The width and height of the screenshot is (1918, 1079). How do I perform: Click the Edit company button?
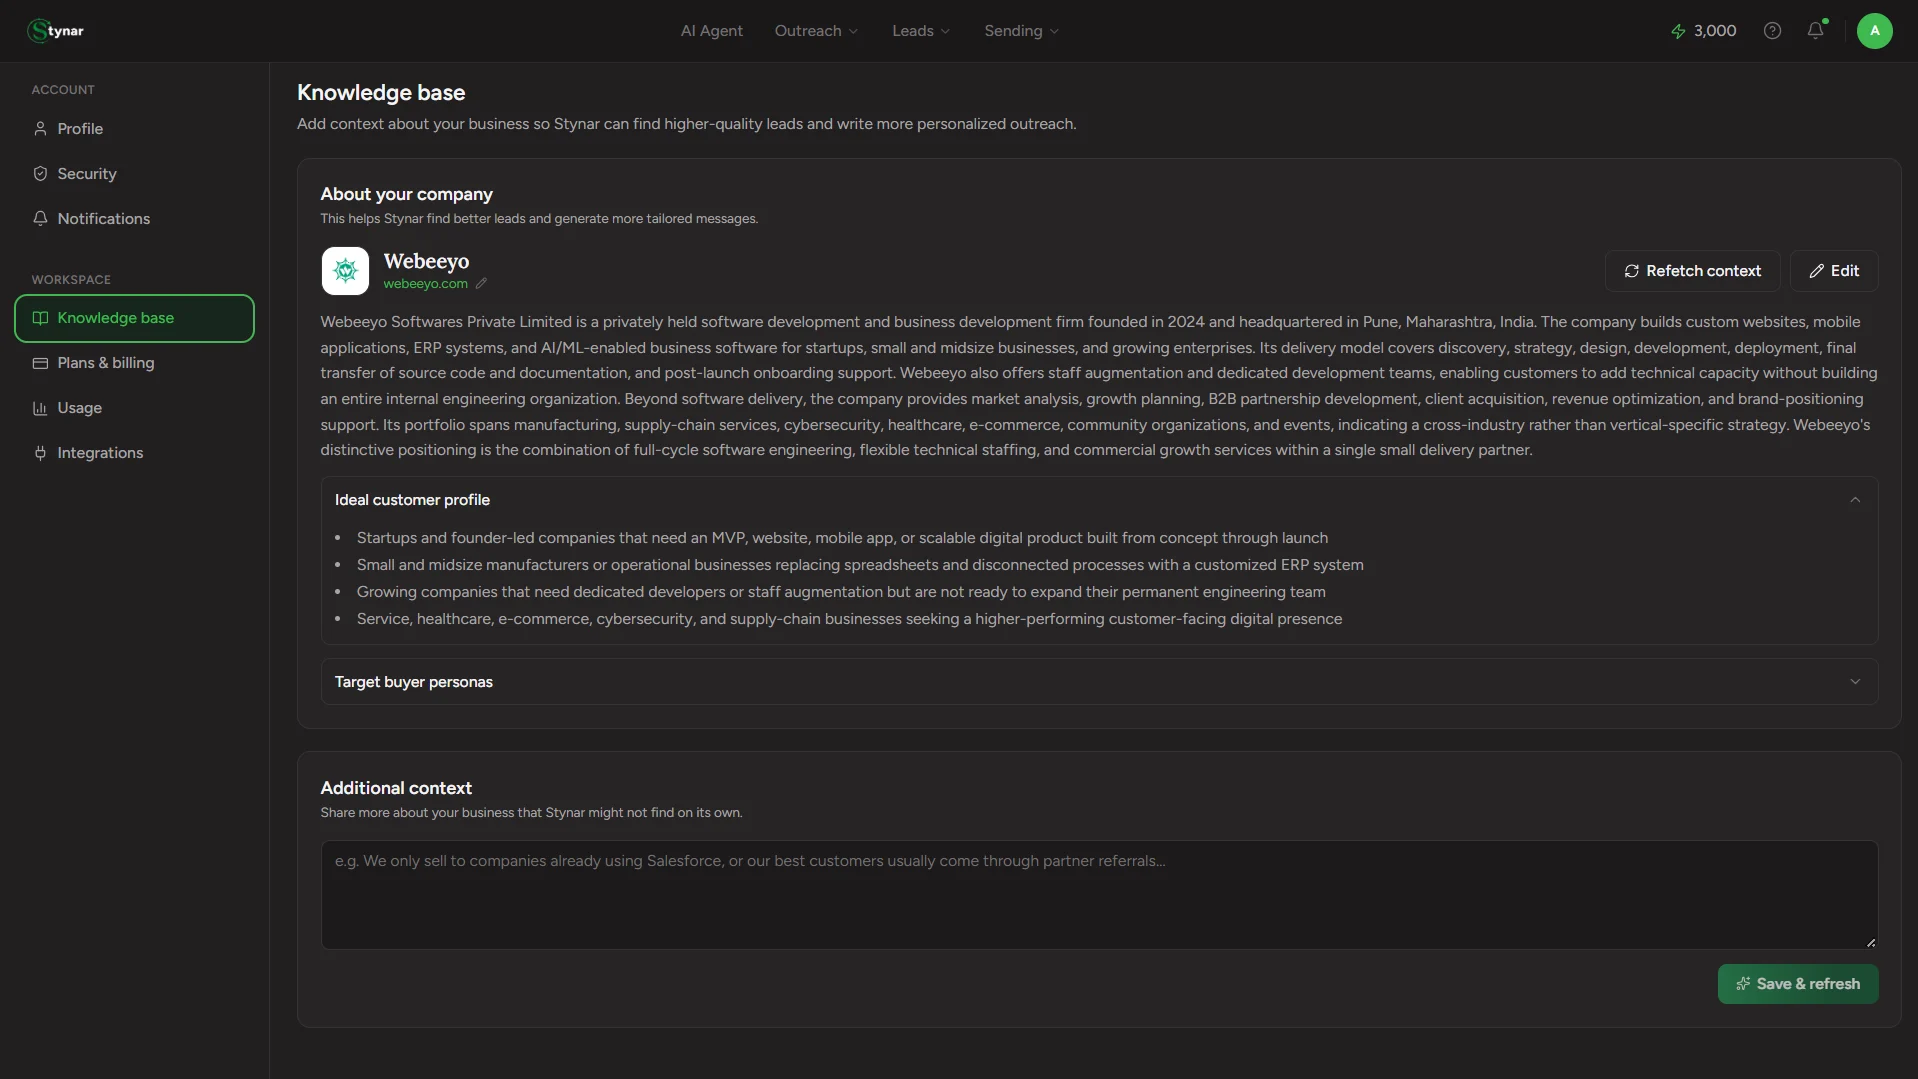1834,271
